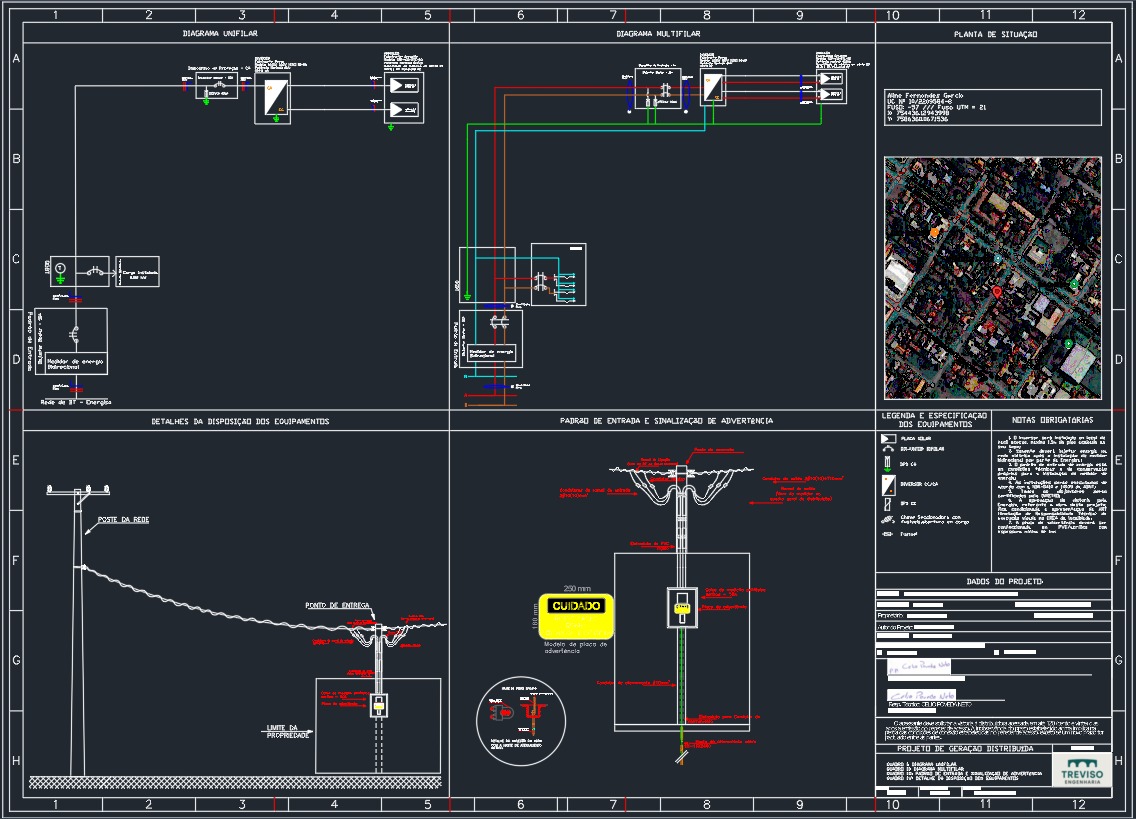The height and width of the screenshot is (819, 1136).
Task: Click the DADOS DO PROJETO heading
Action: [x=1004, y=581]
